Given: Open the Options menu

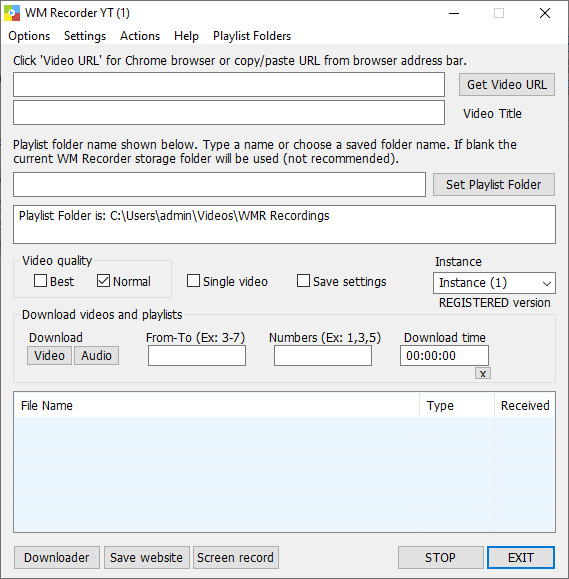Looking at the screenshot, I should [29, 36].
